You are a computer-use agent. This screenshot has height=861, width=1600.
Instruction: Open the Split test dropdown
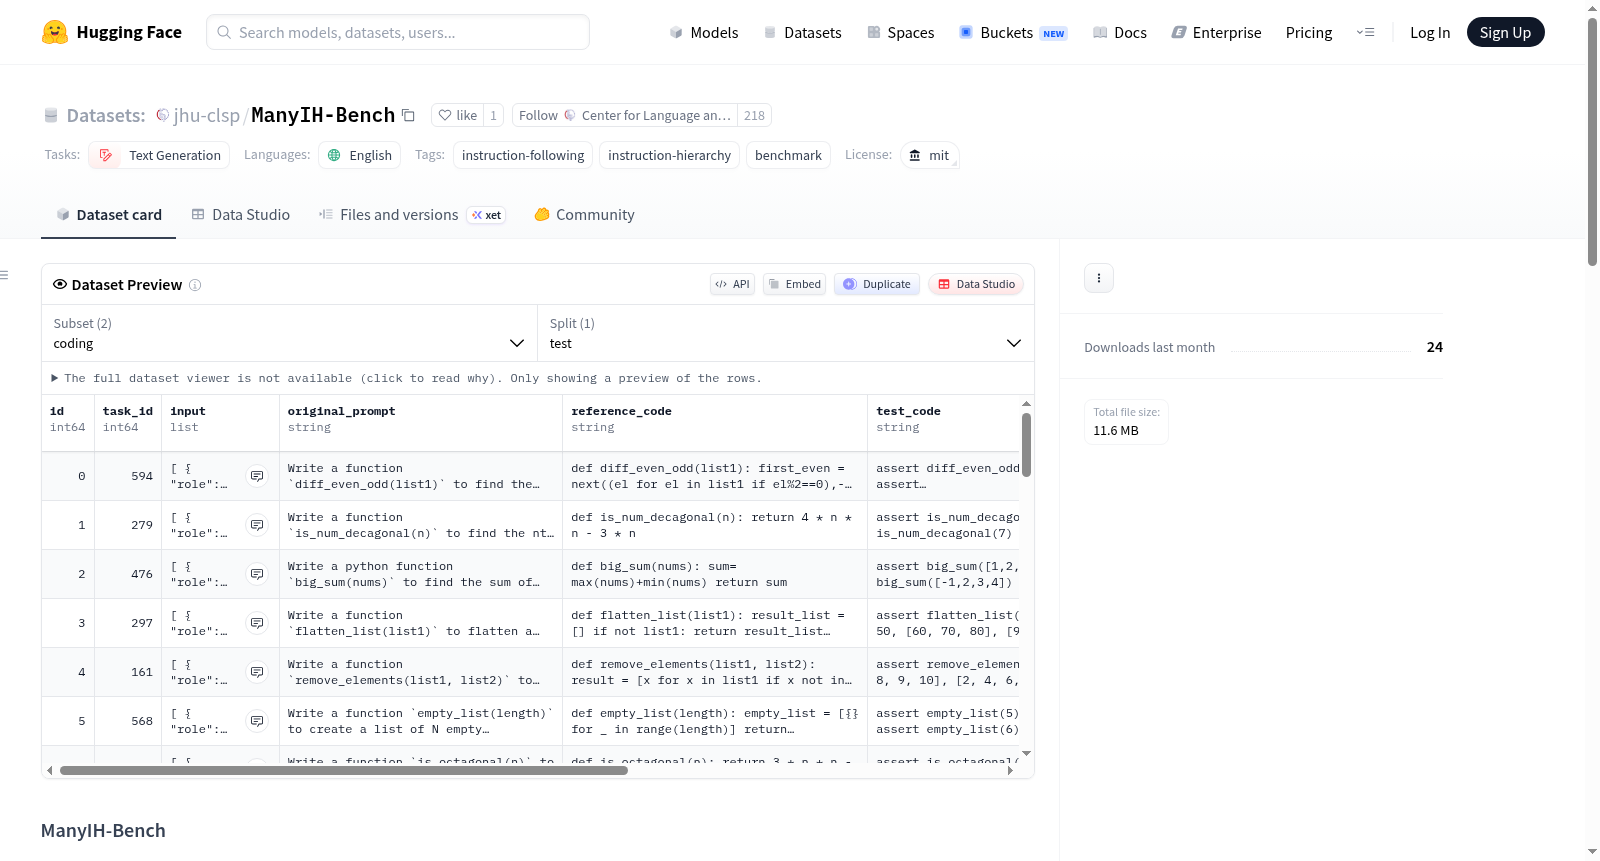(x=786, y=333)
